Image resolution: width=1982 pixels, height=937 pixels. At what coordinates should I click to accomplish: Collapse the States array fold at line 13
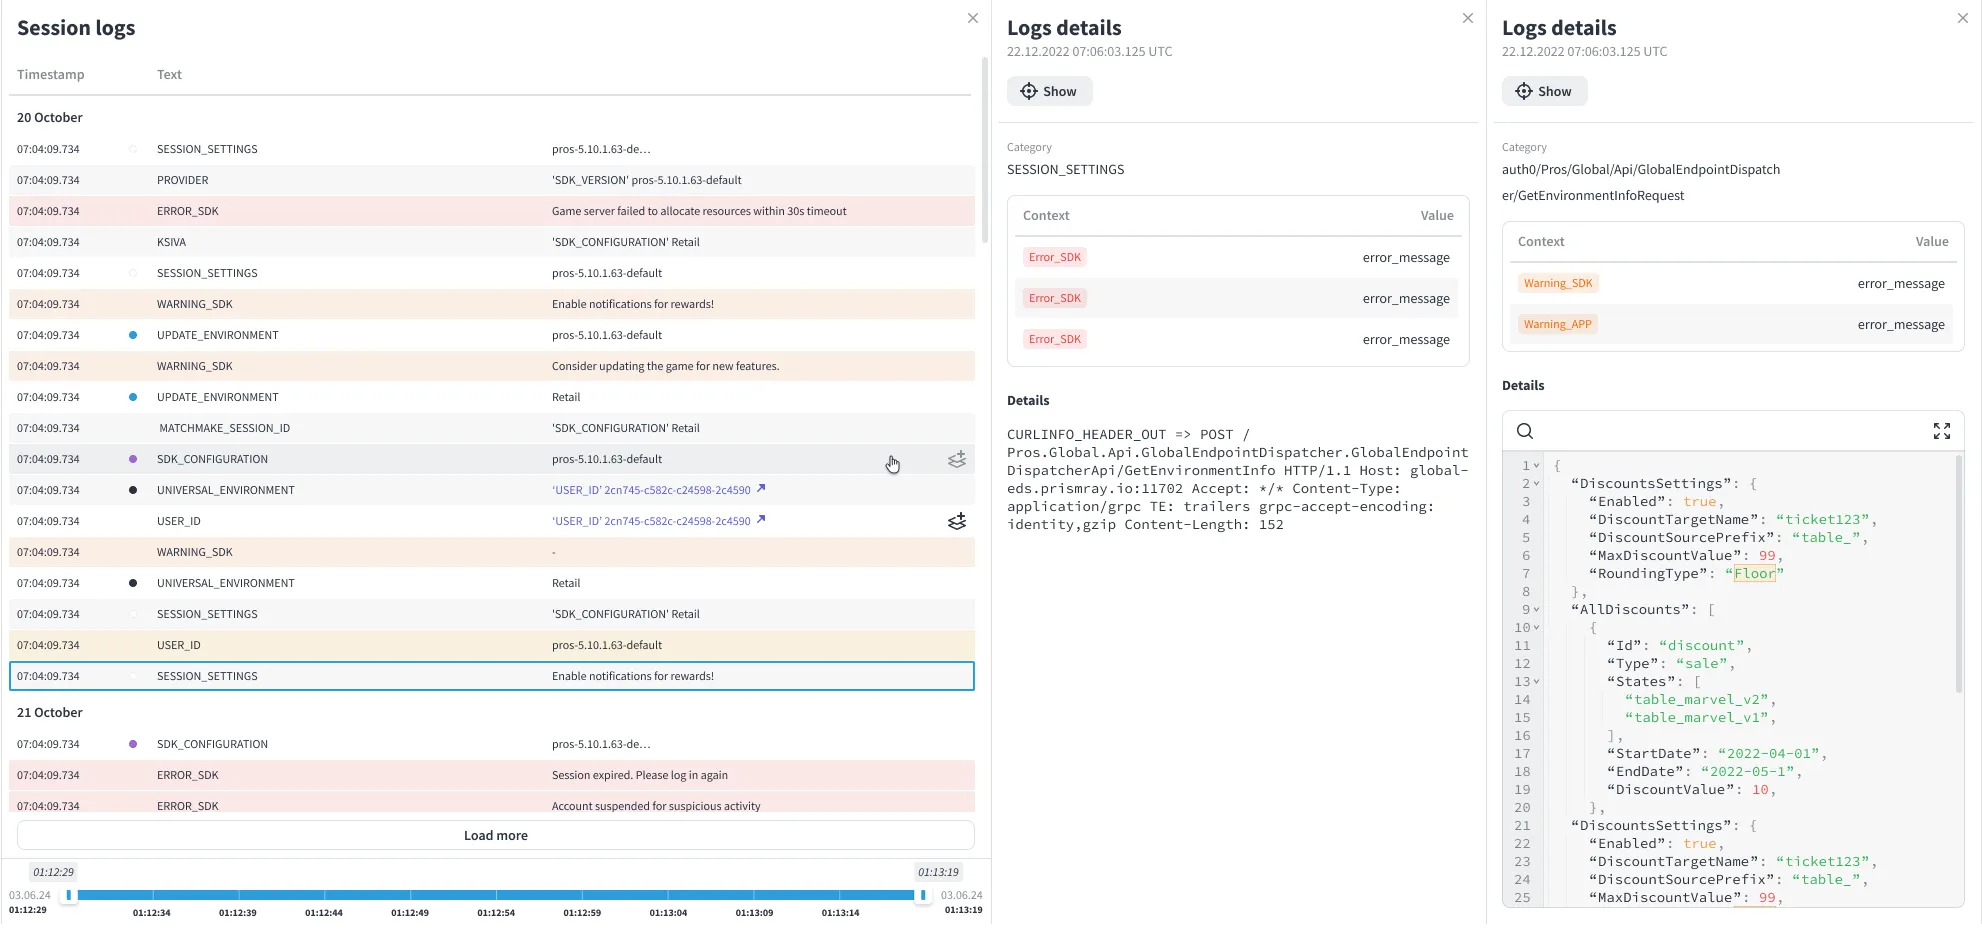[x=1537, y=682]
